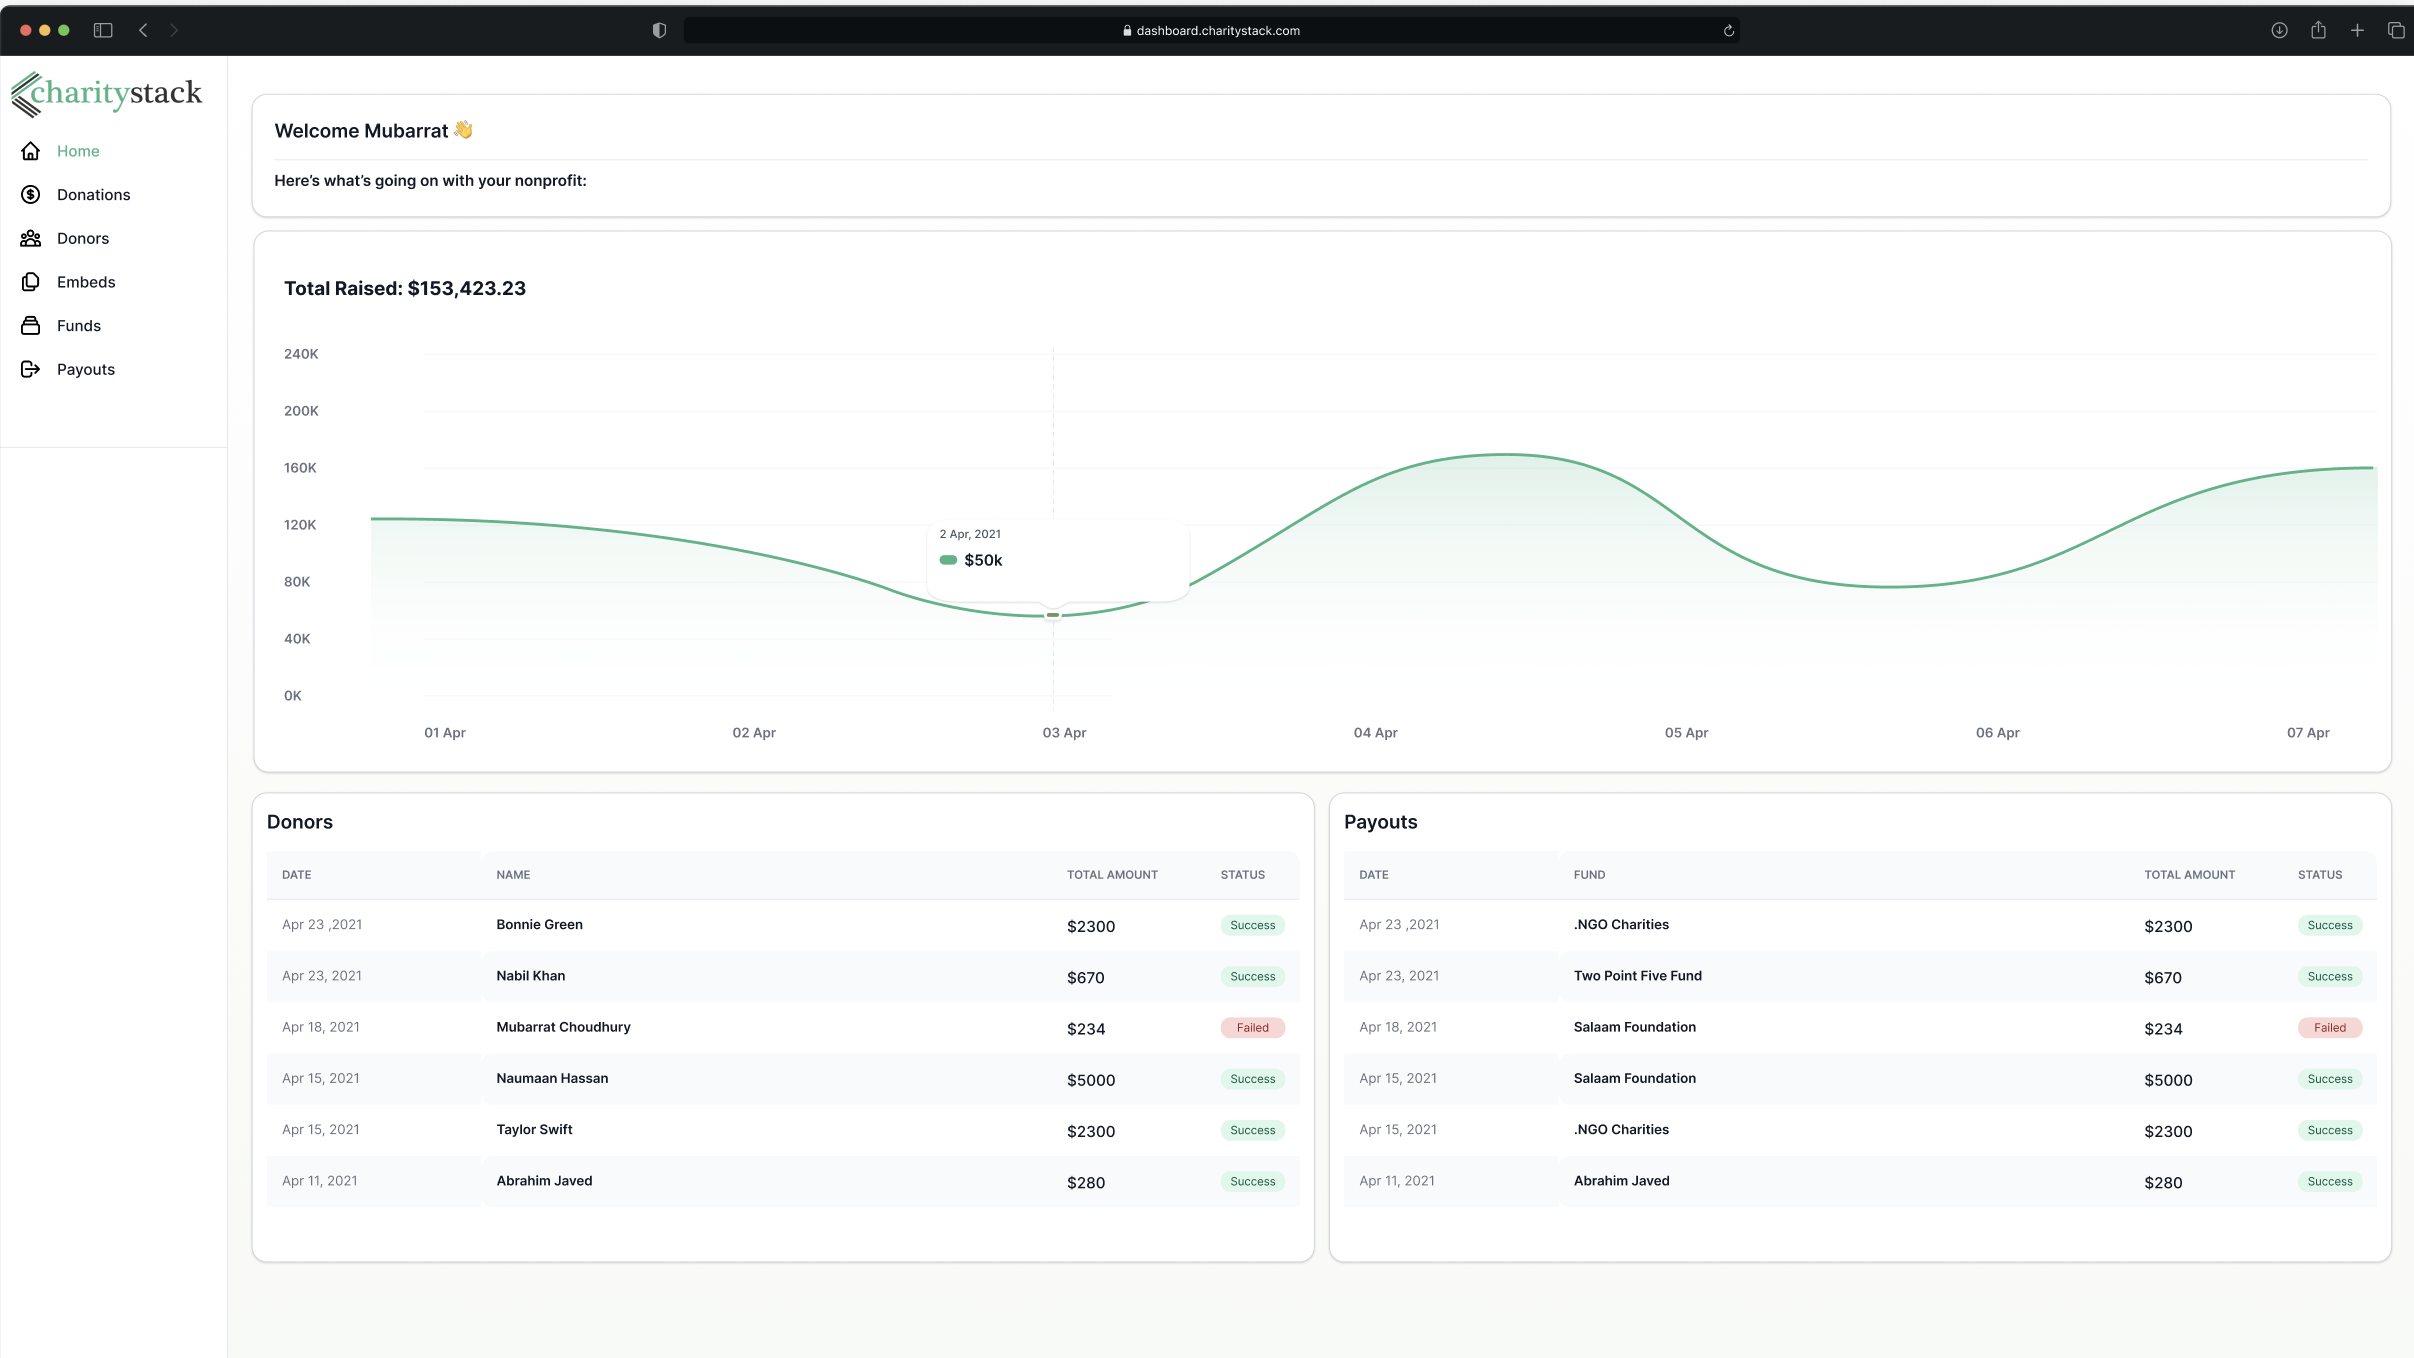Open the Payouts menu item
Viewport: 2414px width, 1358px height.
coord(86,369)
